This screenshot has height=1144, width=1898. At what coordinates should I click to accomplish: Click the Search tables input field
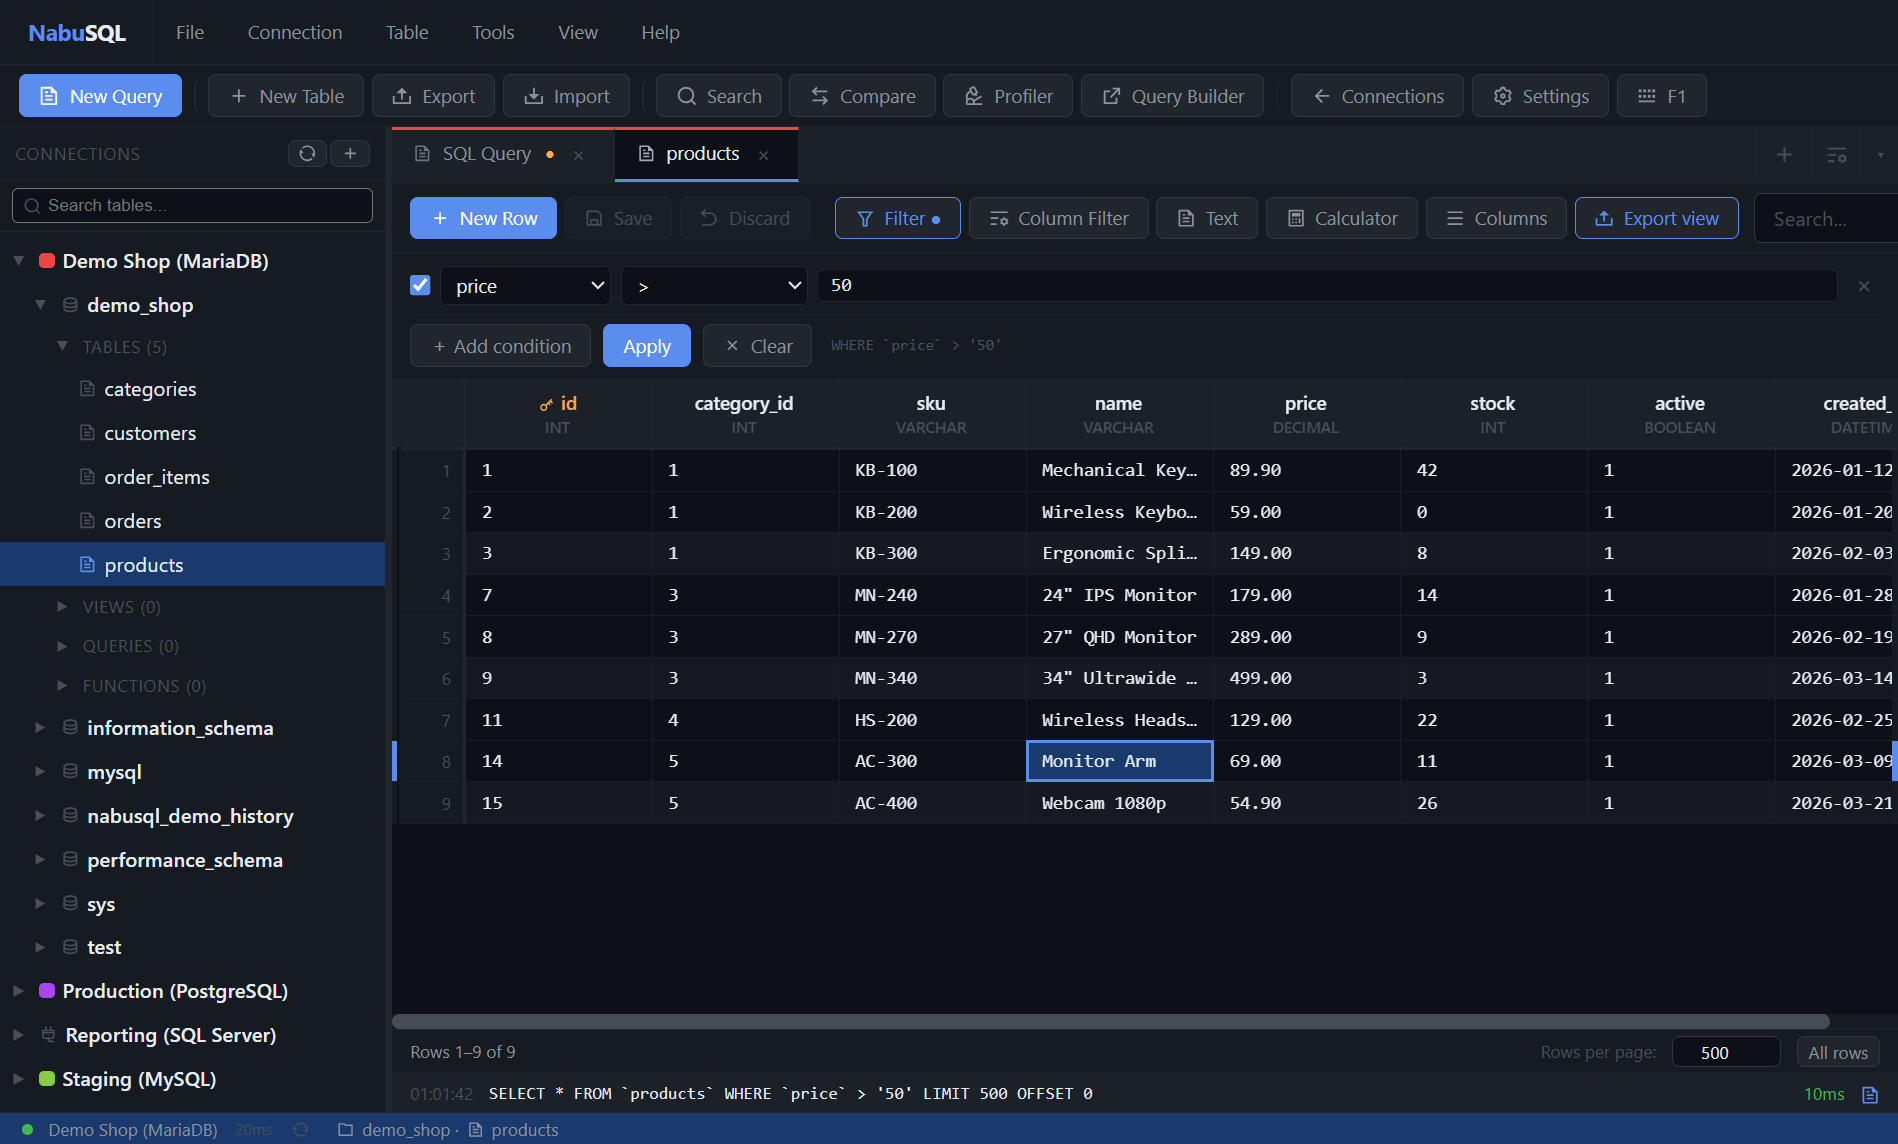pos(192,206)
